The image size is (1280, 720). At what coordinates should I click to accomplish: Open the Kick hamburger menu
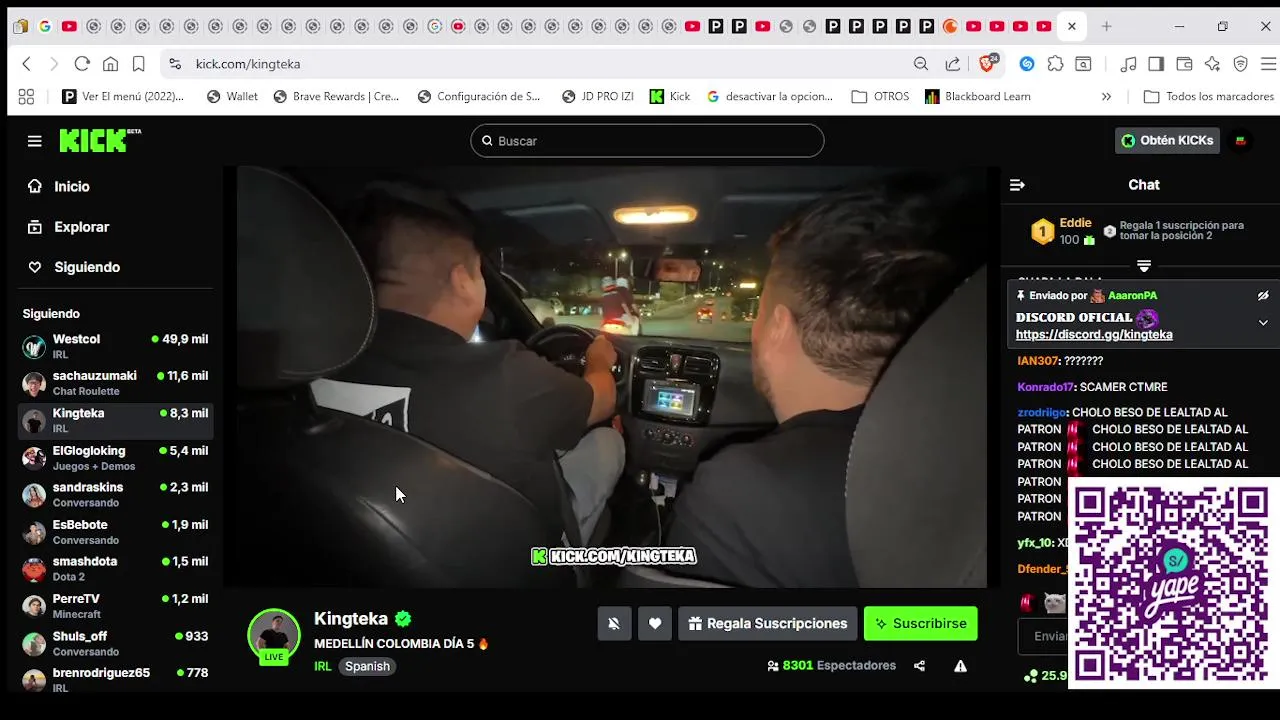coord(35,141)
